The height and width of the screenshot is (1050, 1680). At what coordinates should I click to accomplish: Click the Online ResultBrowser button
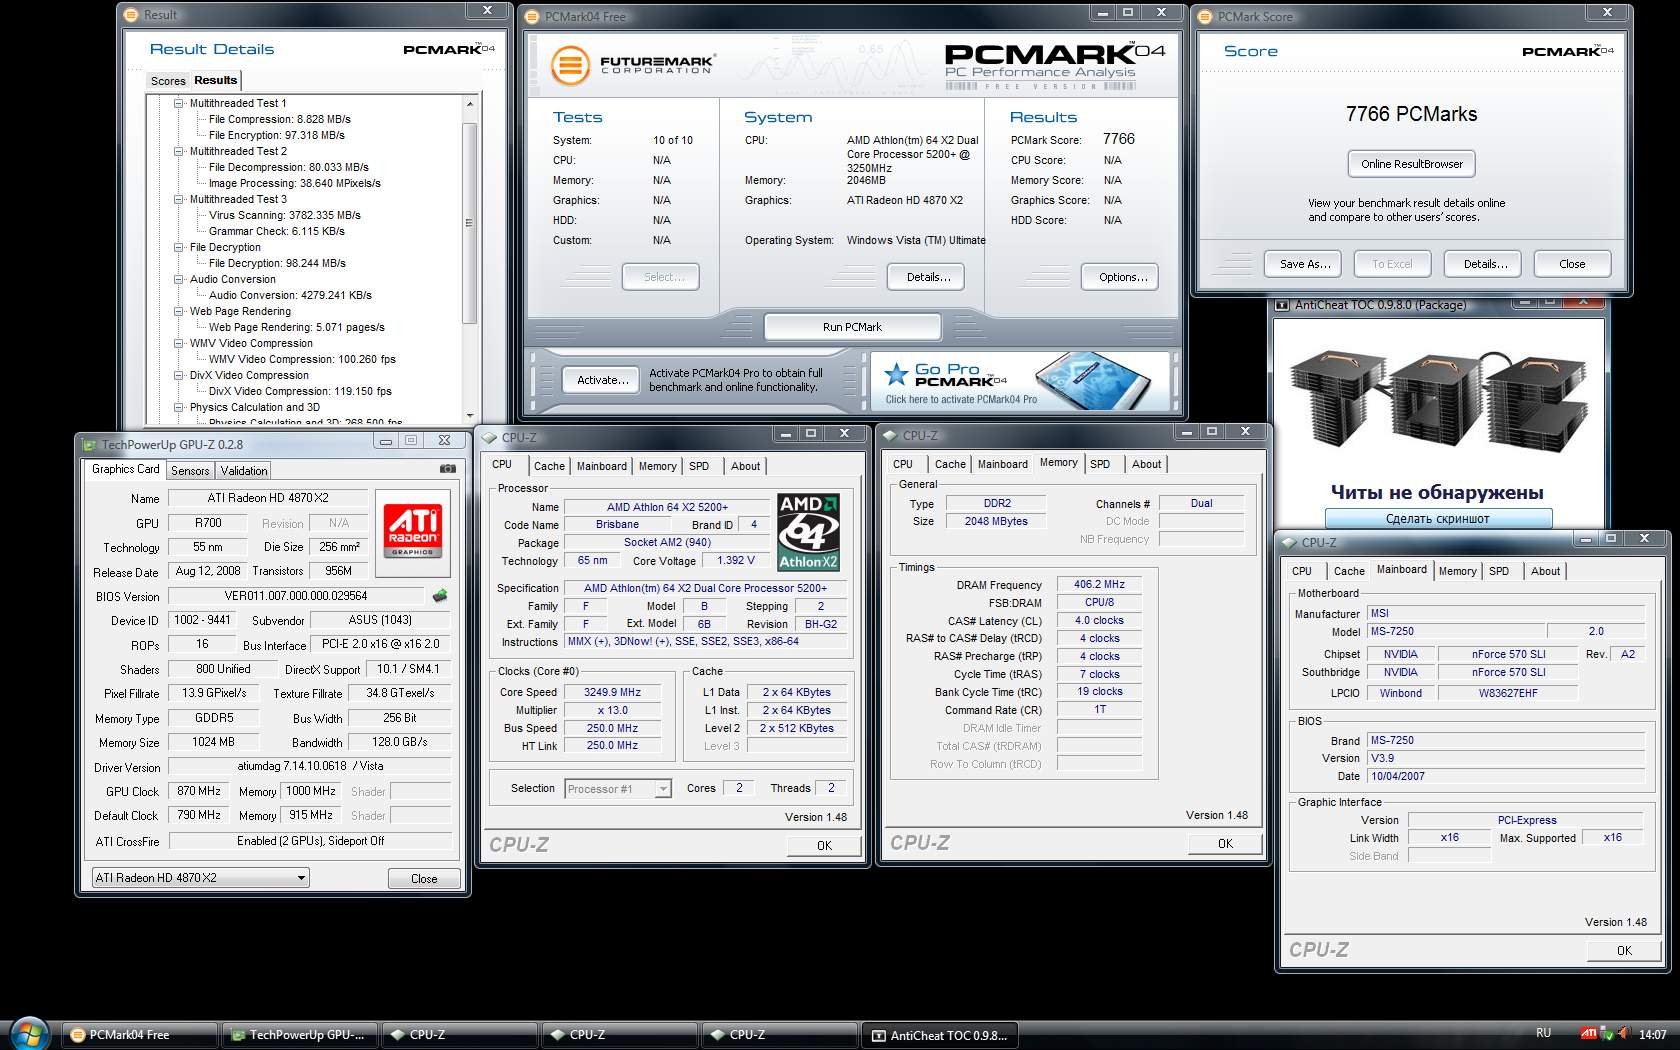point(1411,164)
